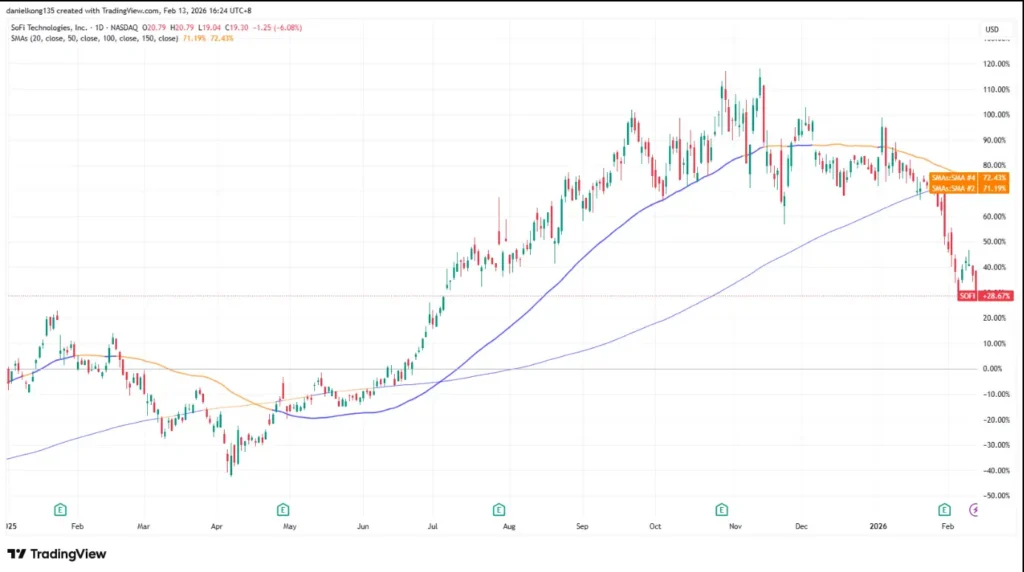Click the Aug label on time axis

(x=509, y=526)
